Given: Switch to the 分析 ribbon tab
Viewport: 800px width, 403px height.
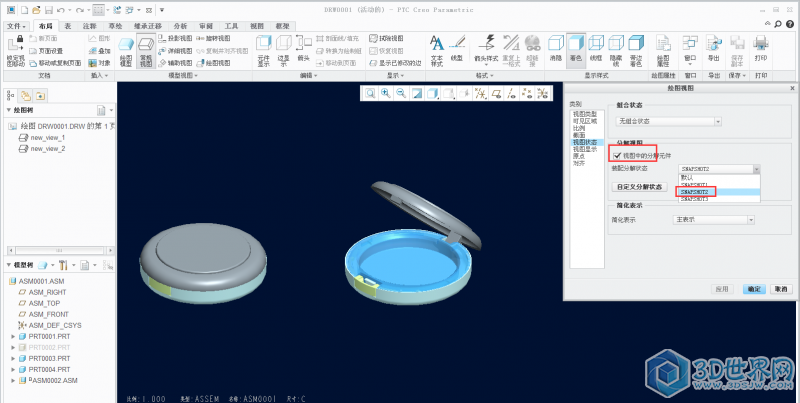Looking at the screenshot, I should pos(181,26).
